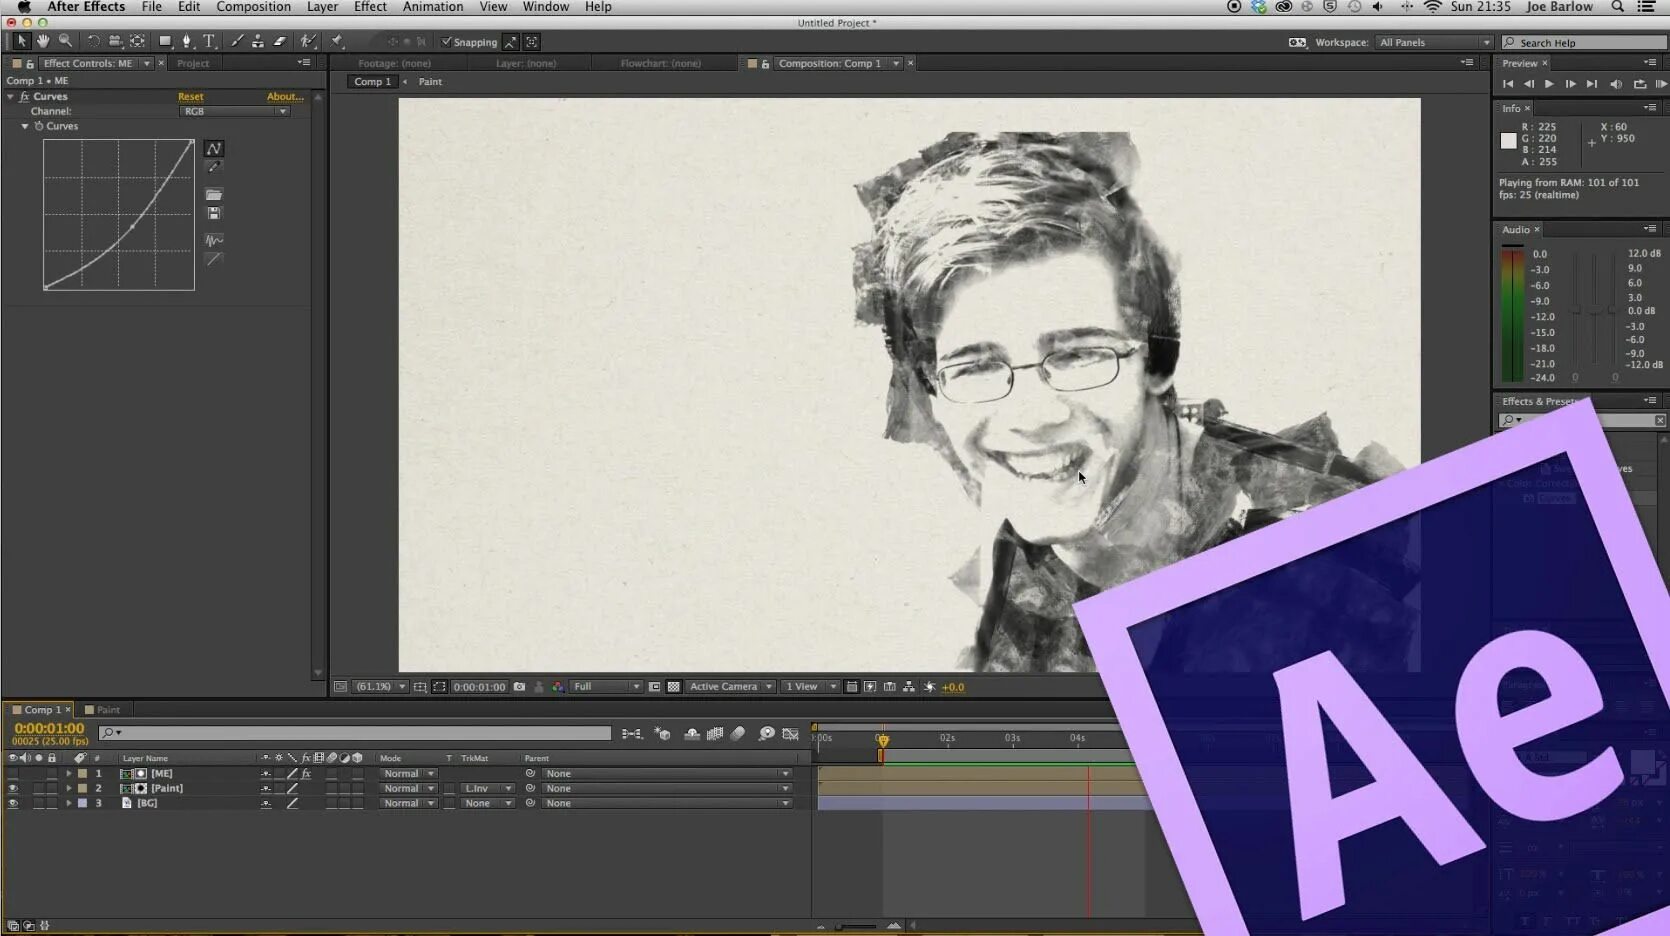Open the Animation menu
Image resolution: width=1670 pixels, height=936 pixels.
[433, 7]
